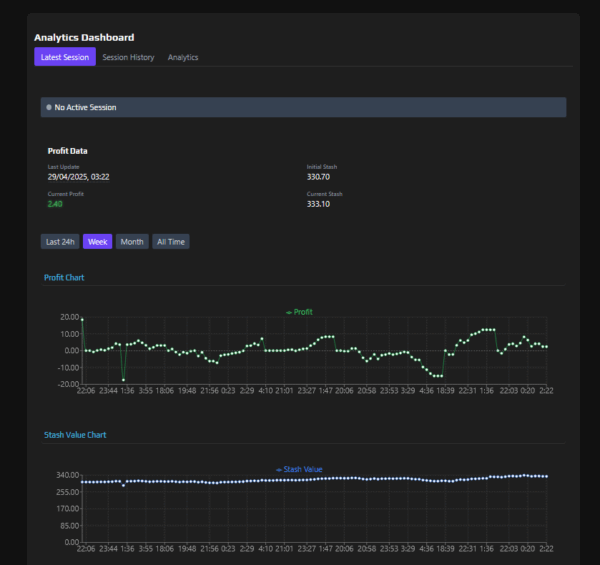Click the 85.00 axis label on Stash chart

(69, 526)
